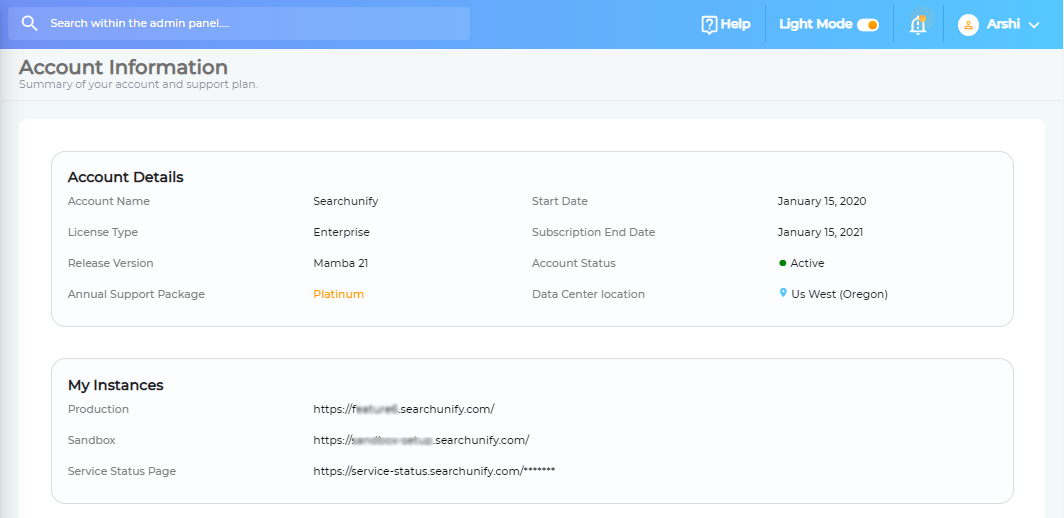Image resolution: width=1064 pixels, height=518 pixels.
Task: Click the green Active status dot
Action: click(782, 263)
